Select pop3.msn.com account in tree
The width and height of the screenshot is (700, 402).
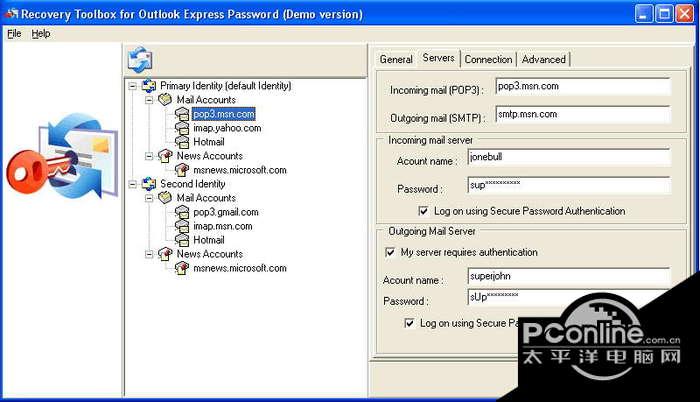tap(224, 114)
